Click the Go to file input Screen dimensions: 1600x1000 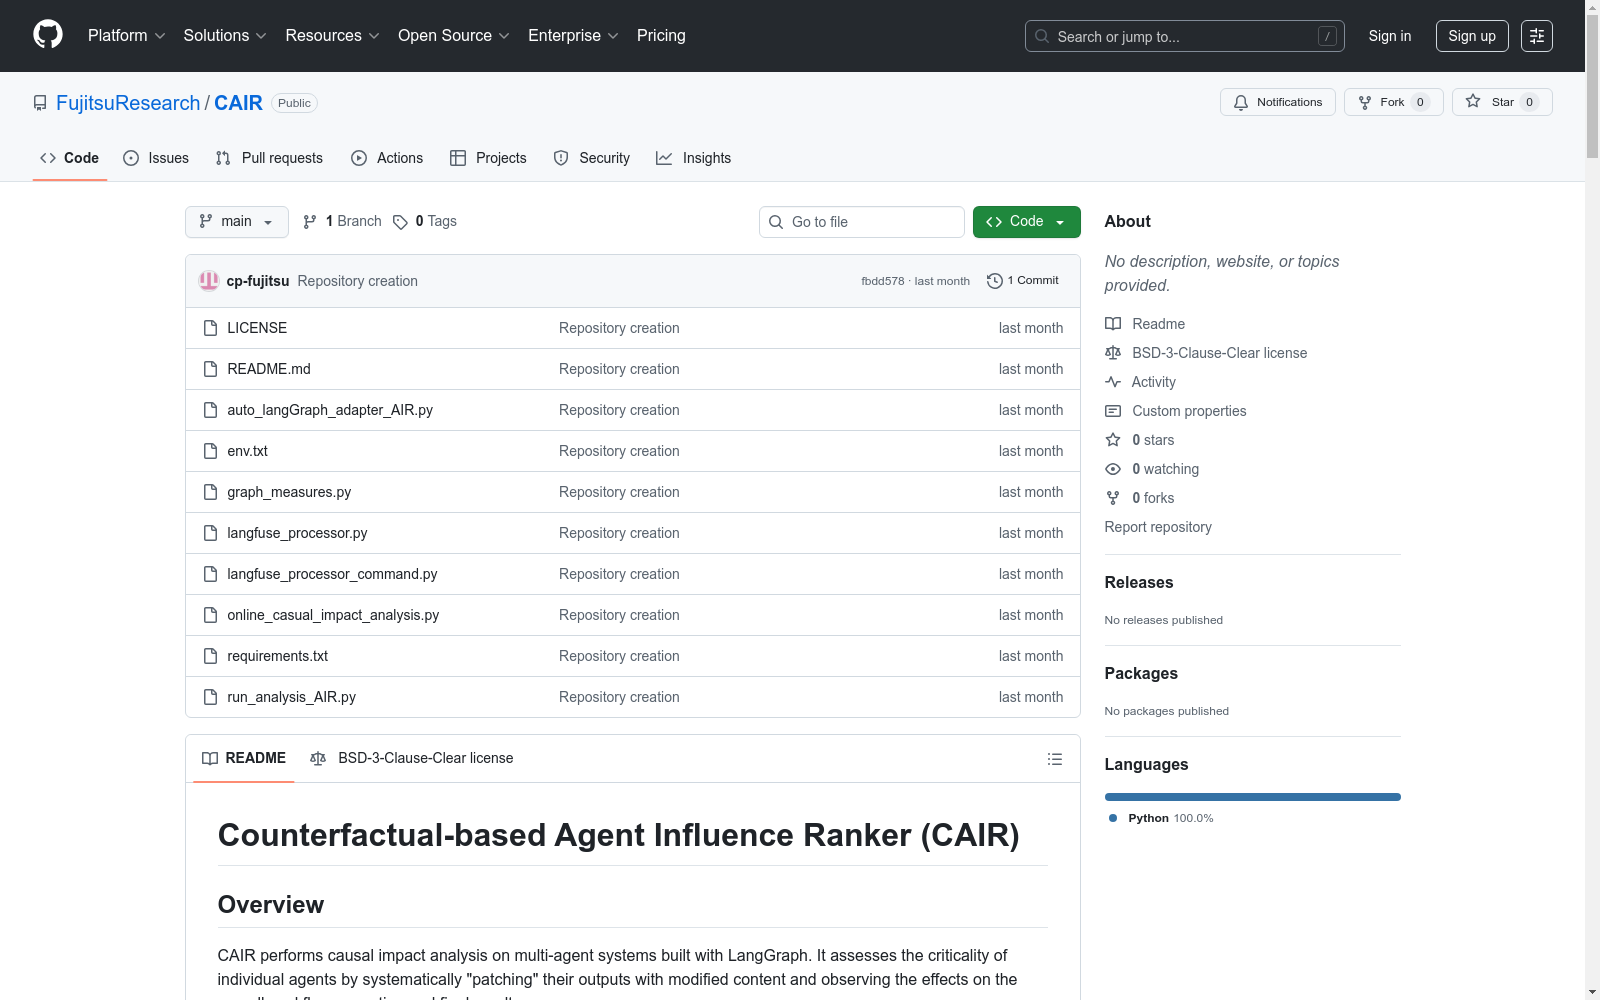pos(862,222)
